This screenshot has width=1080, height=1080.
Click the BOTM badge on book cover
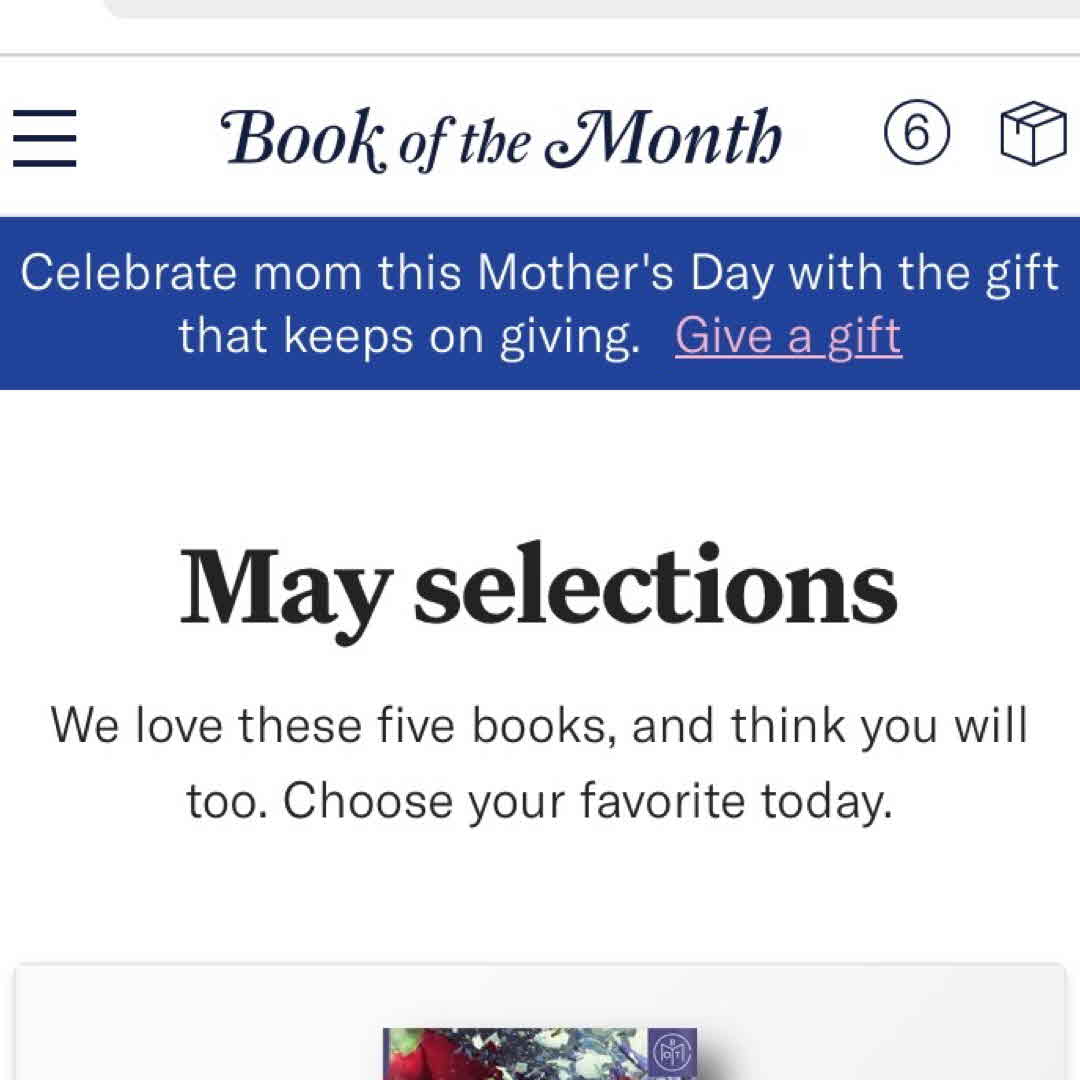672,1053
